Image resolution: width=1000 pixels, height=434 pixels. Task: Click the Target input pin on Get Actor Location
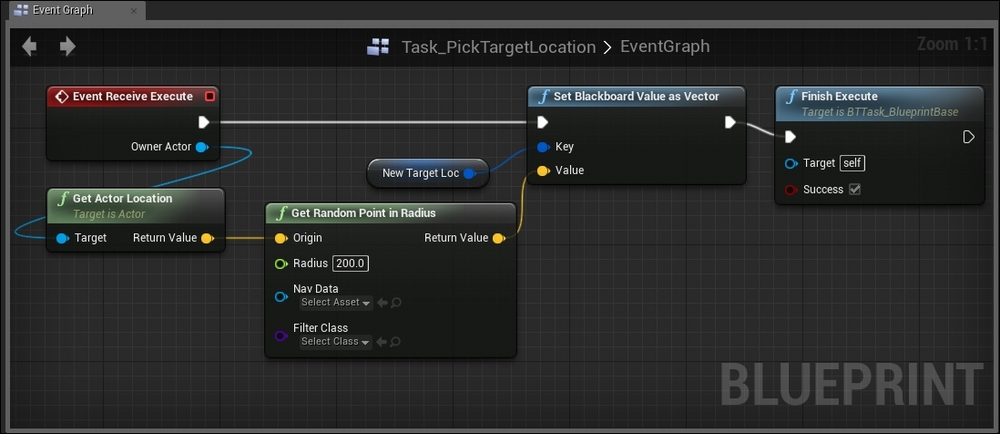click(x=62, y=238)
